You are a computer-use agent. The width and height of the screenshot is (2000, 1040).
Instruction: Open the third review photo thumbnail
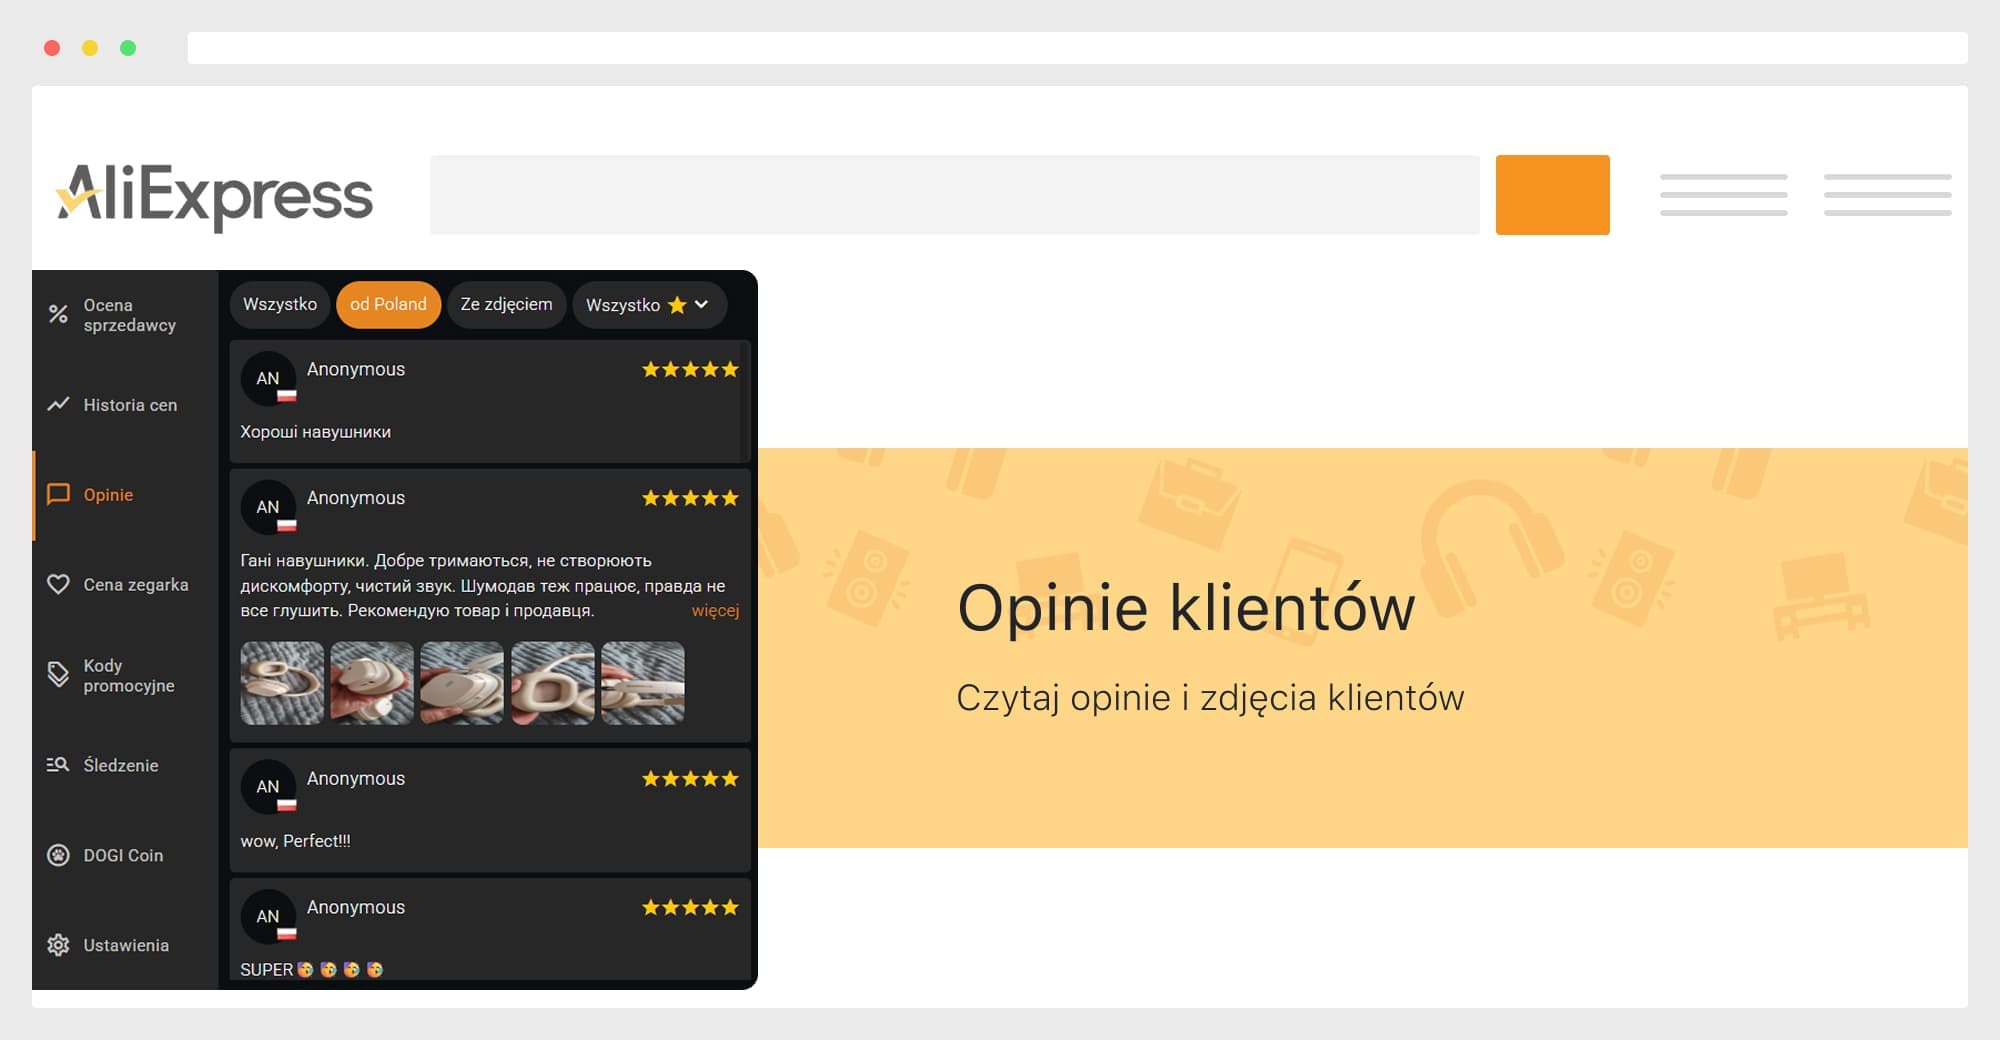tap(462, 683)
